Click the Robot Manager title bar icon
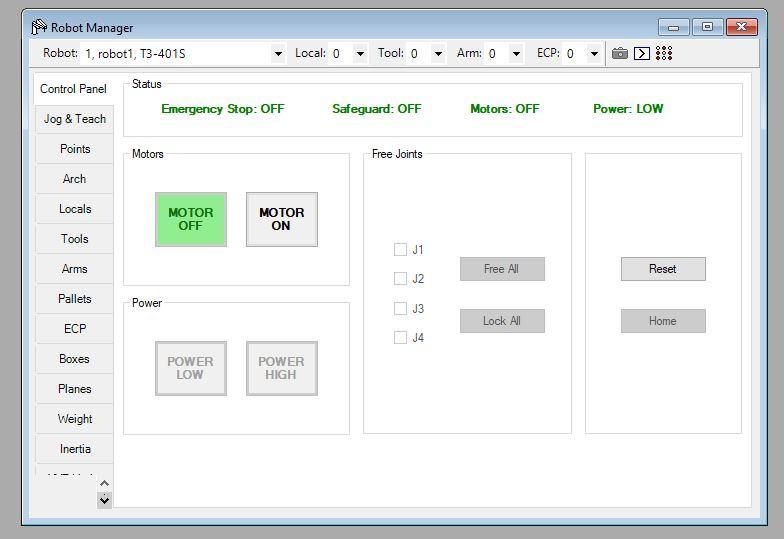 click(x=39, y=27)
